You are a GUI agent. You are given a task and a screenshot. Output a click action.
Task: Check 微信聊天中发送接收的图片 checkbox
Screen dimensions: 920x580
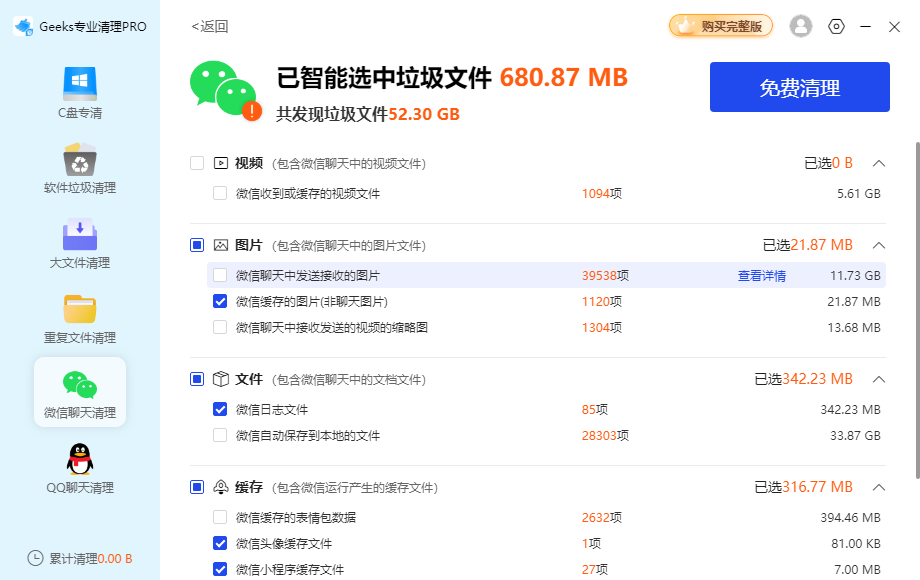220,275
